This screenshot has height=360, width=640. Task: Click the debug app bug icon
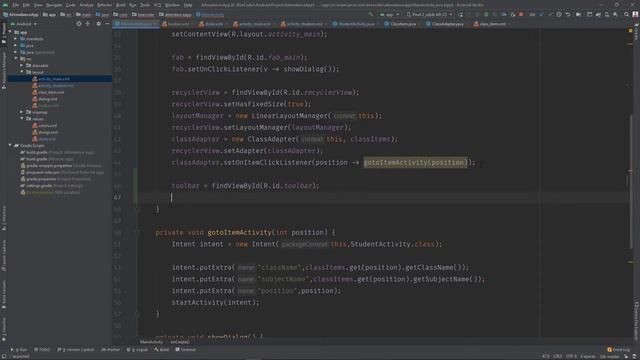coord(486,14)
